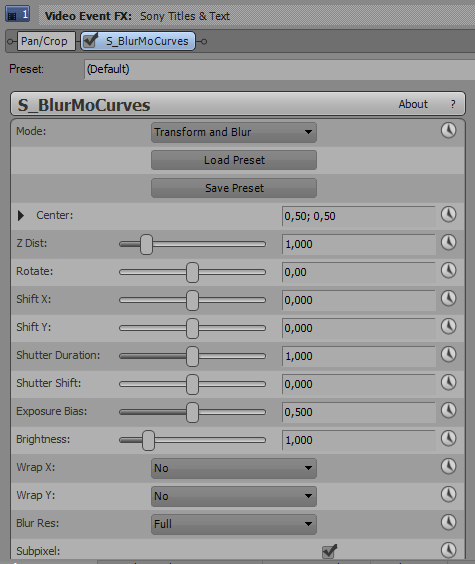The height and width of the screenshot is (564, 475).
Task: Select the Pan/Crop chain item
Action: (x=46, y=41)
